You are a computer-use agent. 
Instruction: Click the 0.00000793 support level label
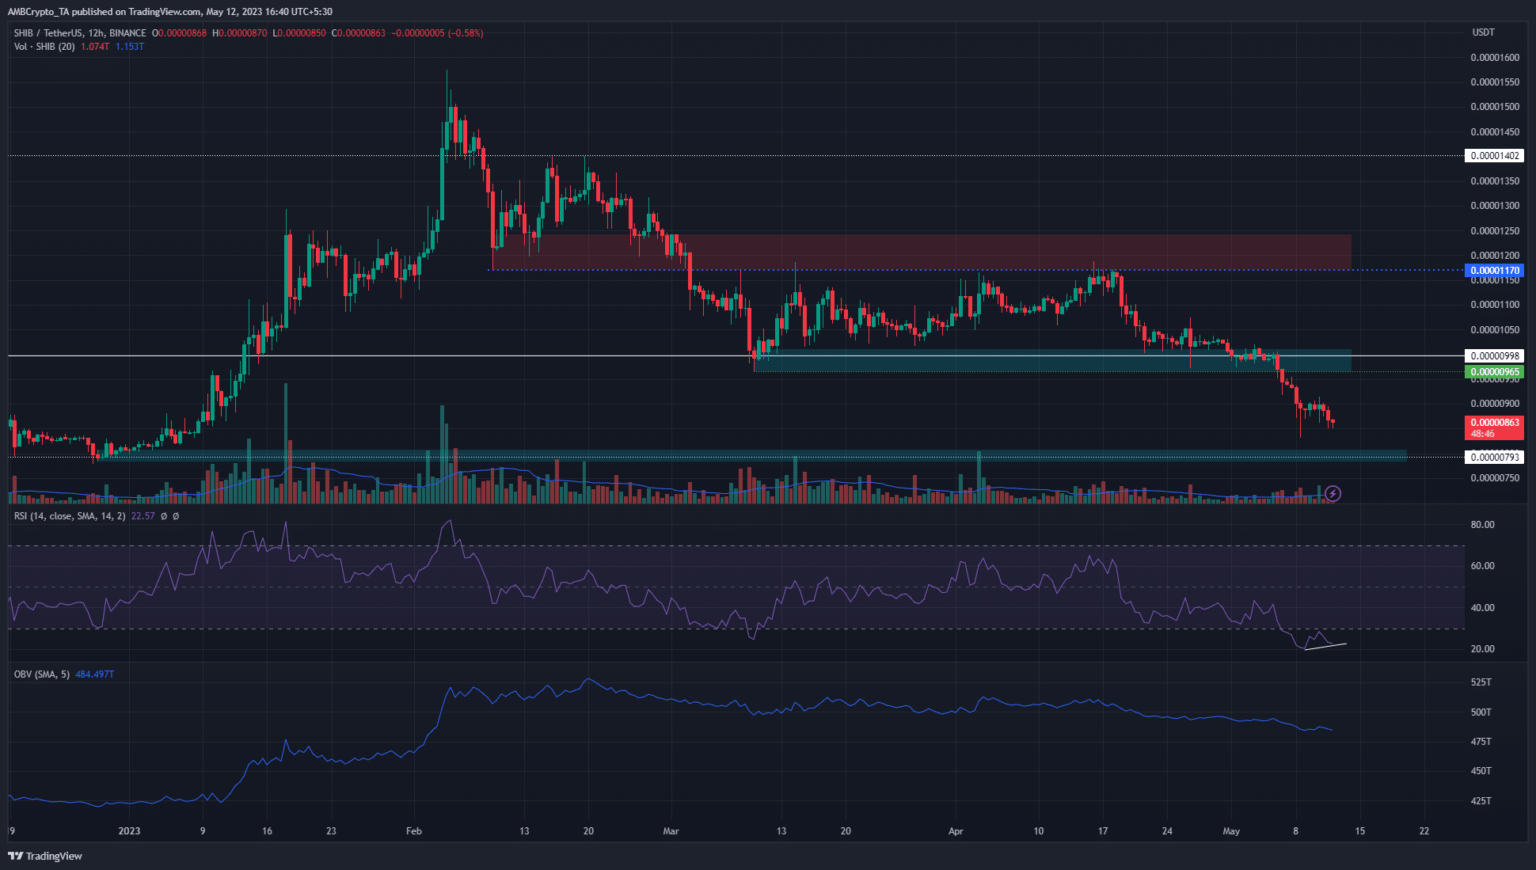pyautogui.click(x=1494, y=457)
